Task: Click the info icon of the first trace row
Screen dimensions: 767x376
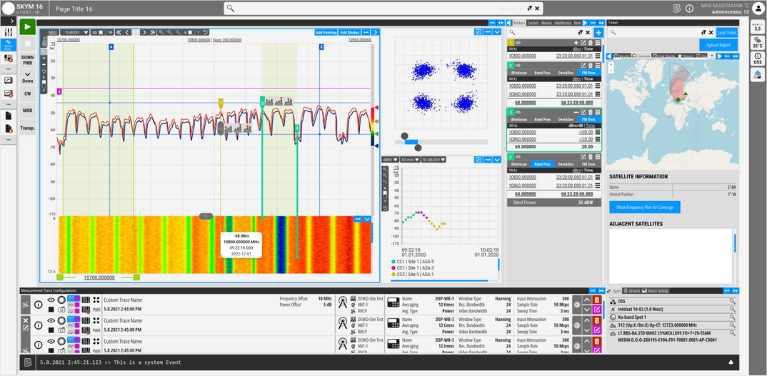Action: [38, 305]
